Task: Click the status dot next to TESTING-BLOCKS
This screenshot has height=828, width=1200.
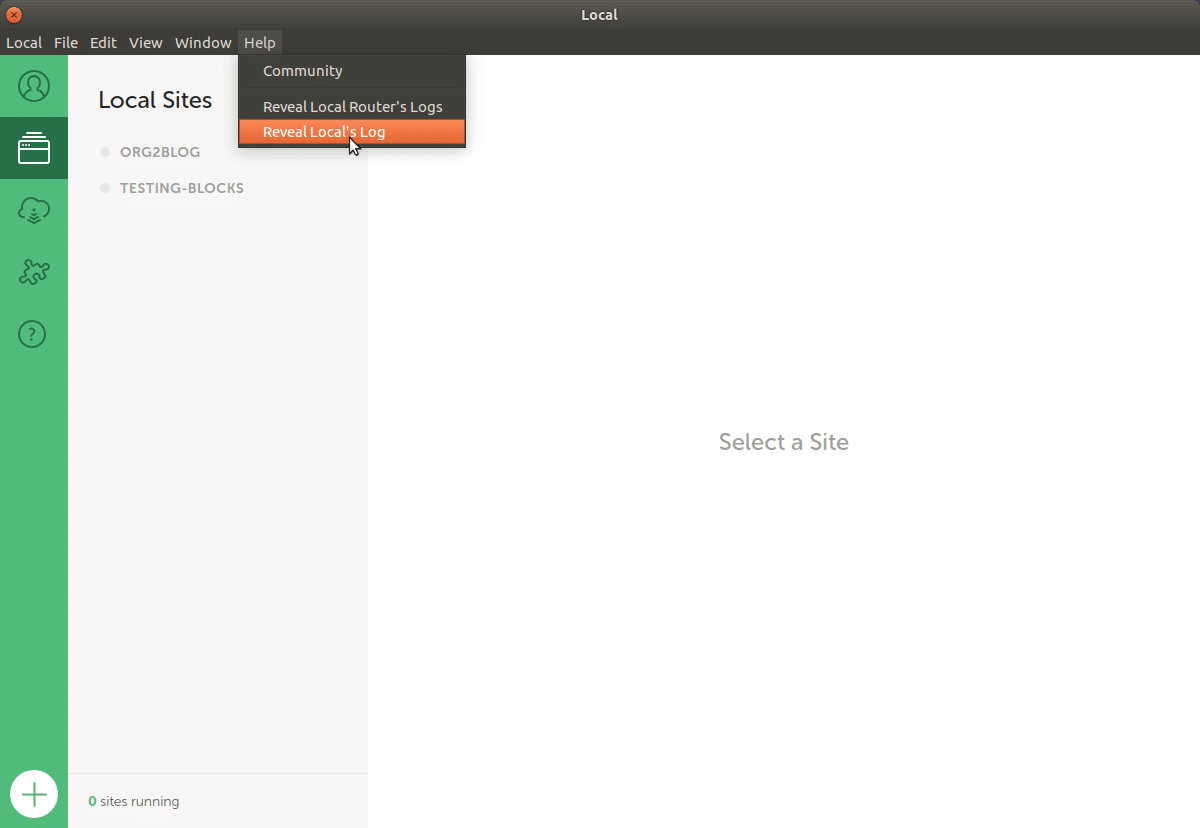Action: click(x=104, y=187)
